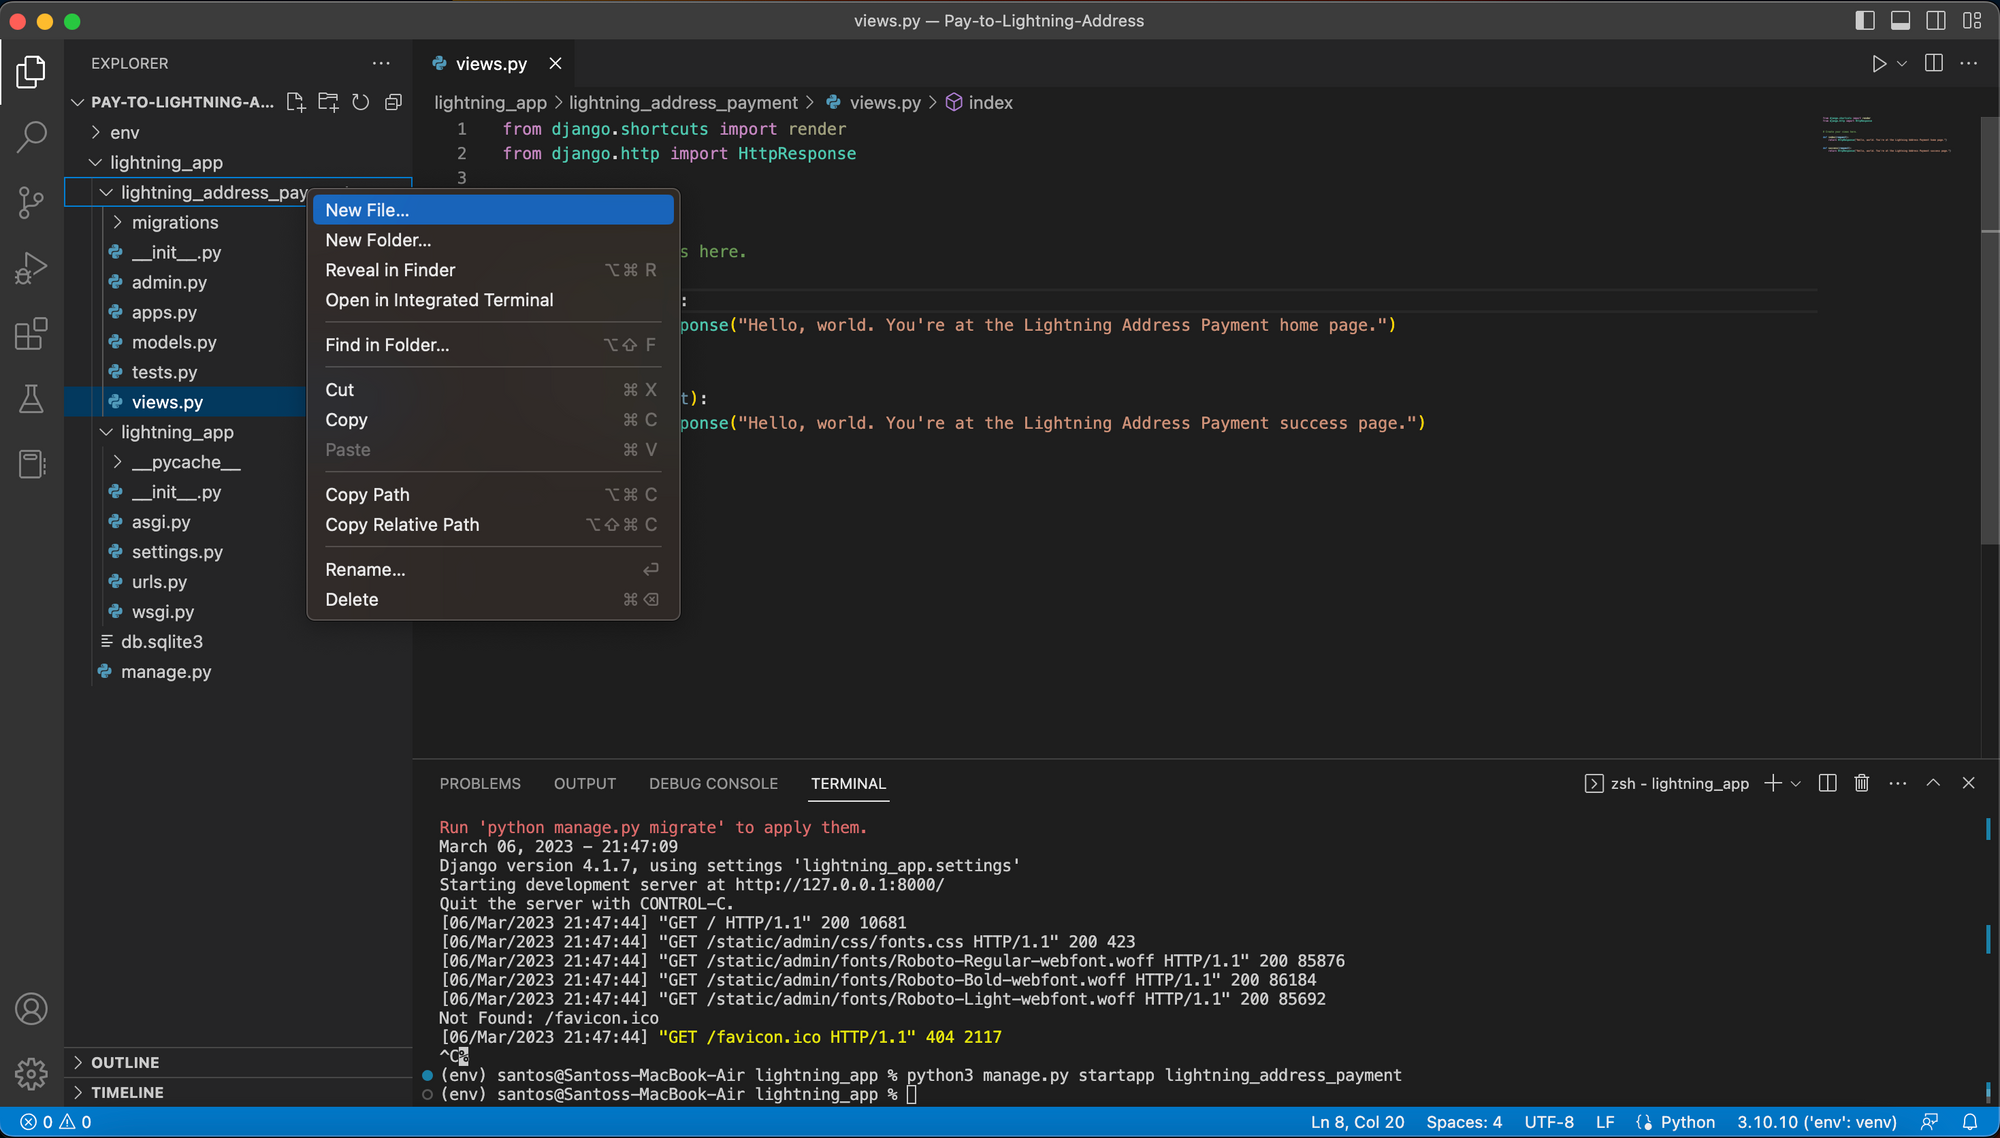Open the customize layout control

(1972, 20)
